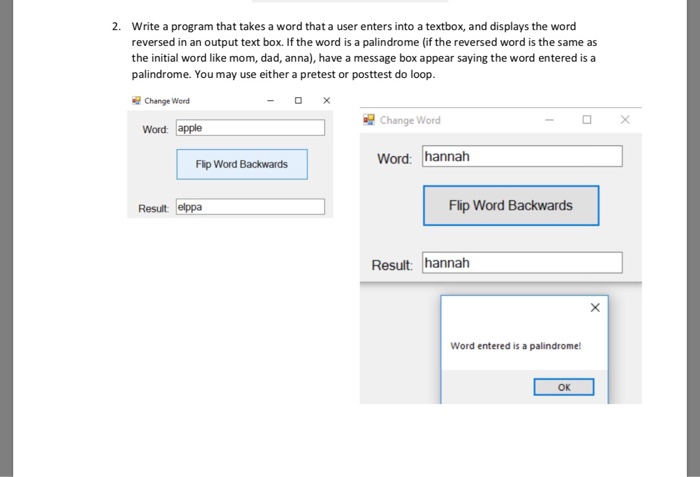Close the hannah Change Word window
Image resolution: width=700 pixels, height=477 pixels.
625,120
